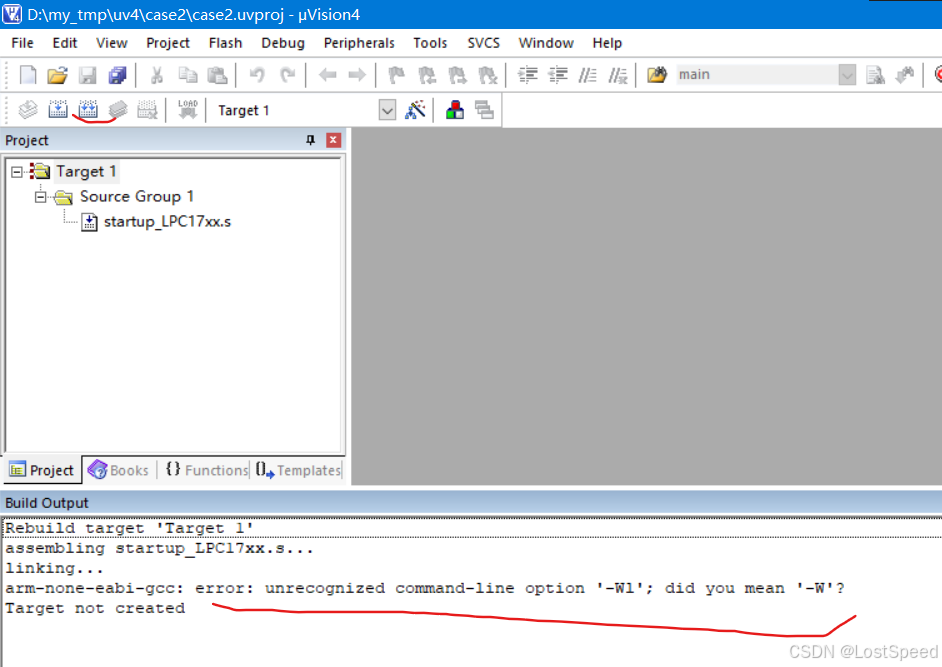Clear all bookmarks icon with X

tap(487, 75)
